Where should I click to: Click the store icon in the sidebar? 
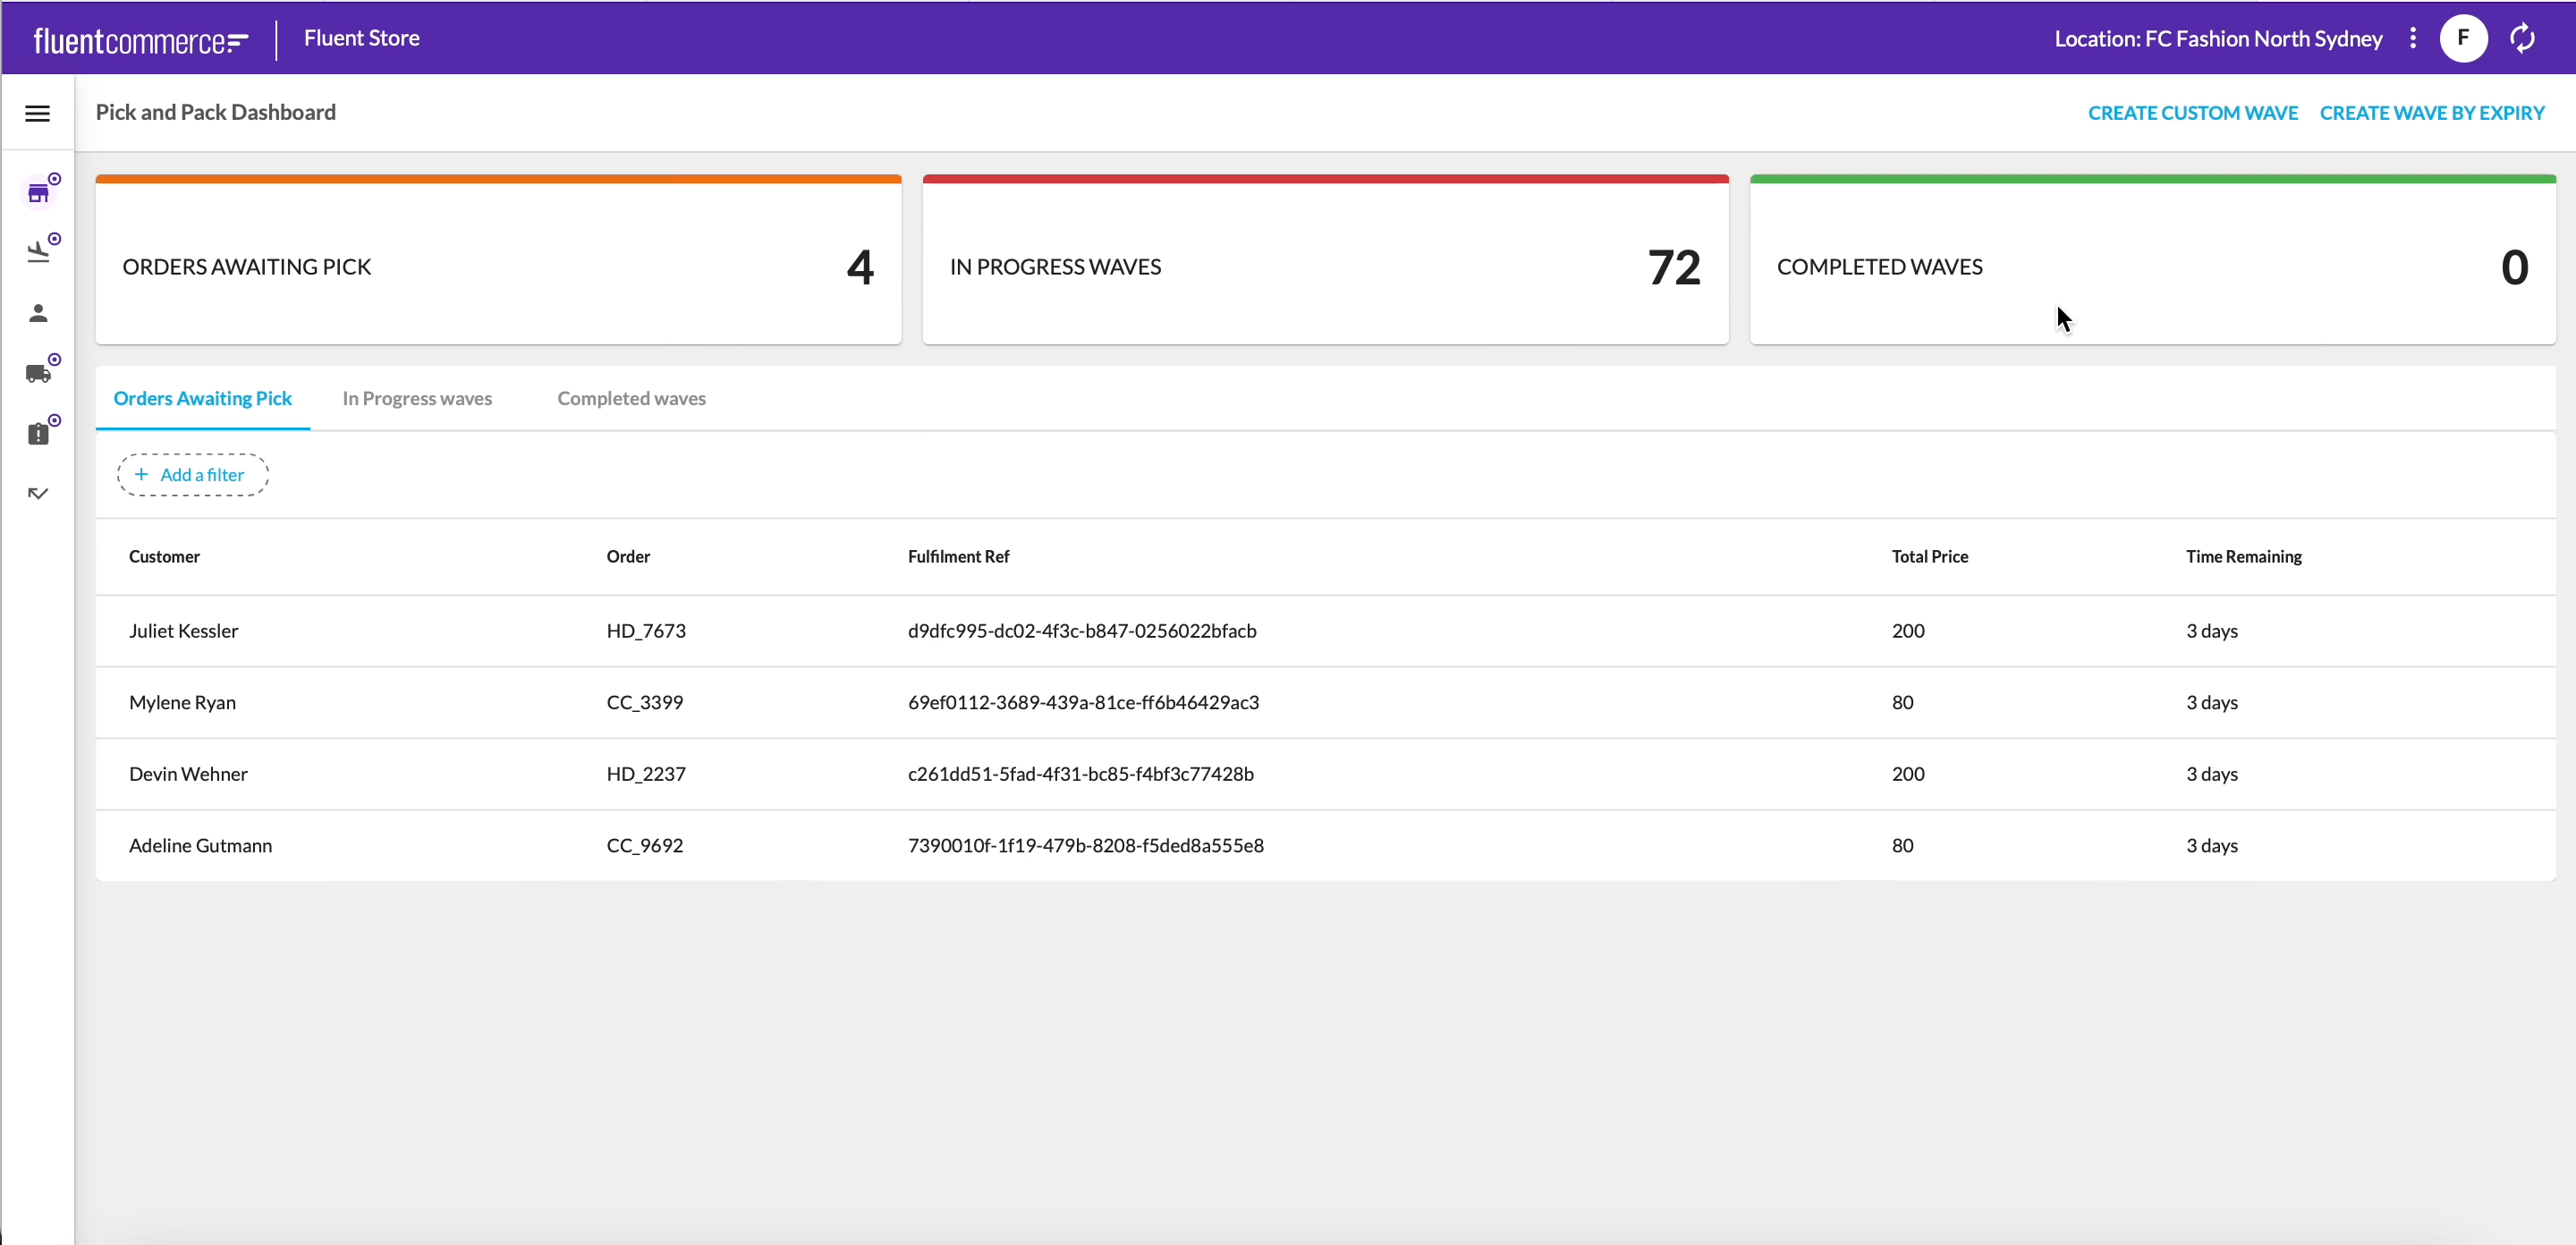[x=38, y=193]
